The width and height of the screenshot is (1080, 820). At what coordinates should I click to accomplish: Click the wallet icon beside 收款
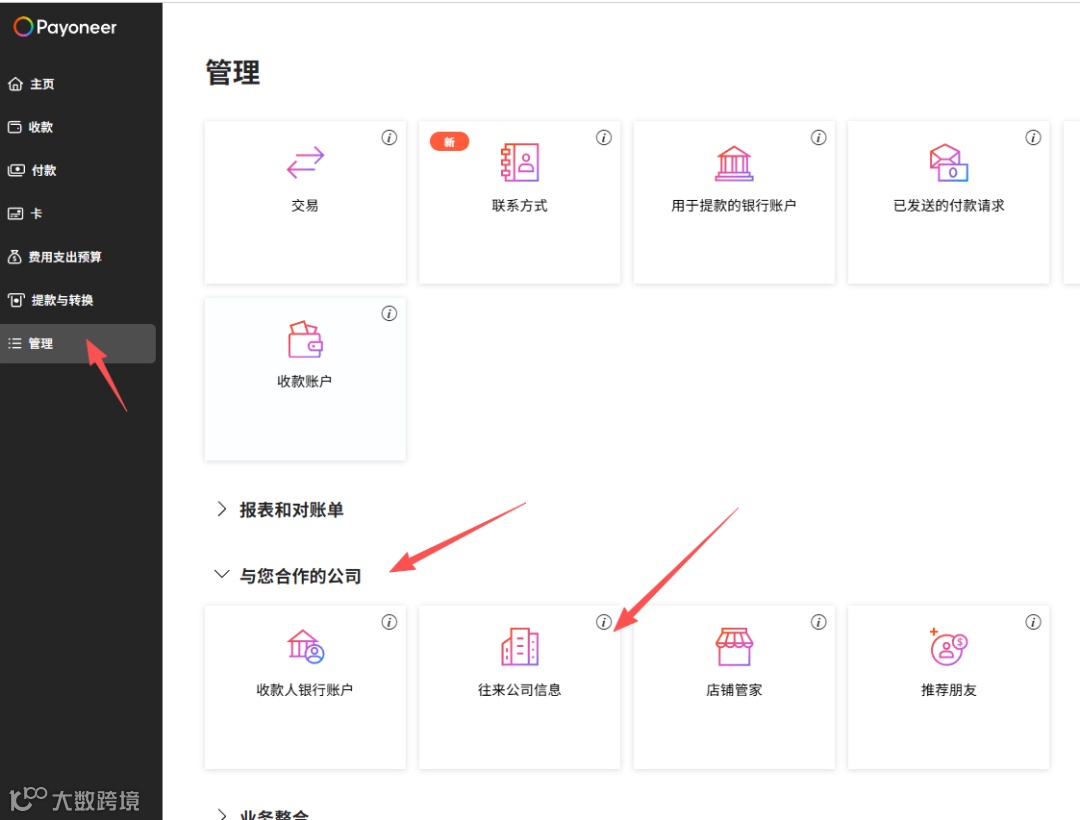pos(14,127)
